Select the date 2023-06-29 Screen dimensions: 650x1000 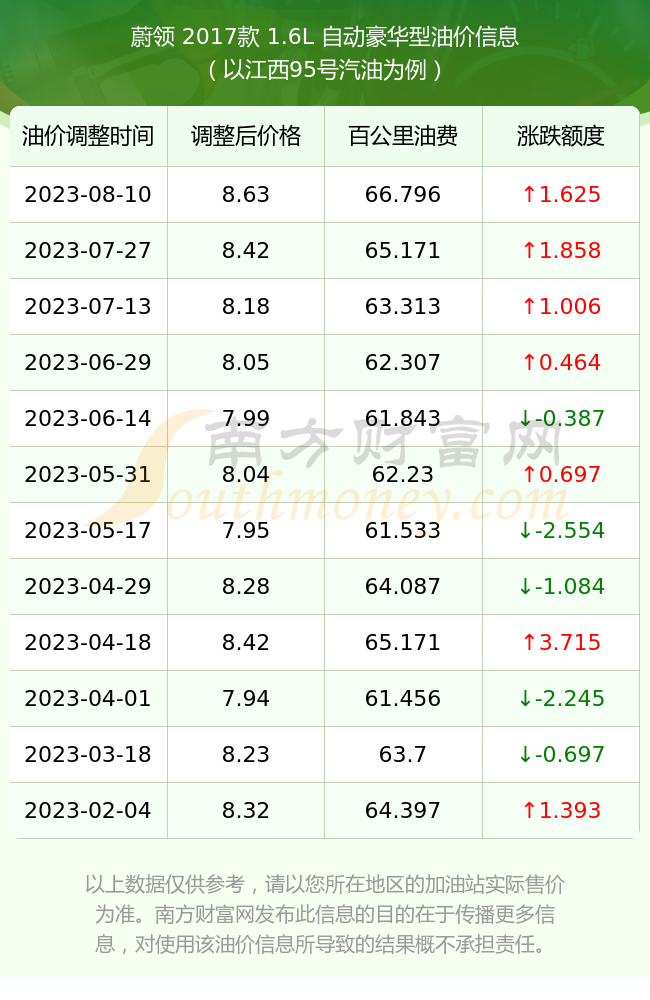(88, 363)
